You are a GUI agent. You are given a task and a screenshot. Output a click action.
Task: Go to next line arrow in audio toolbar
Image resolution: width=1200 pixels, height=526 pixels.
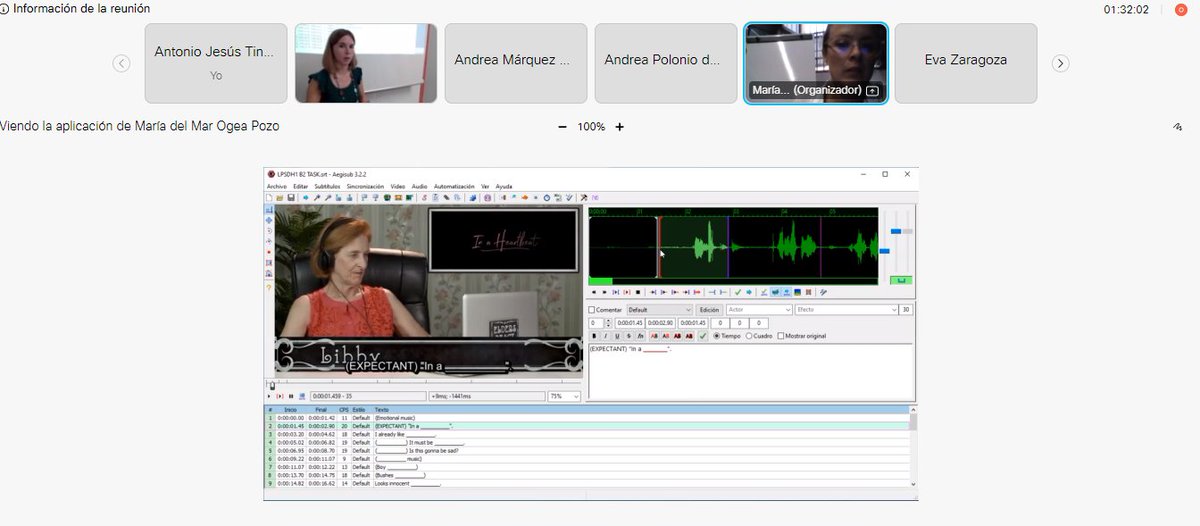pyautogui.click(x=749, y=292)
